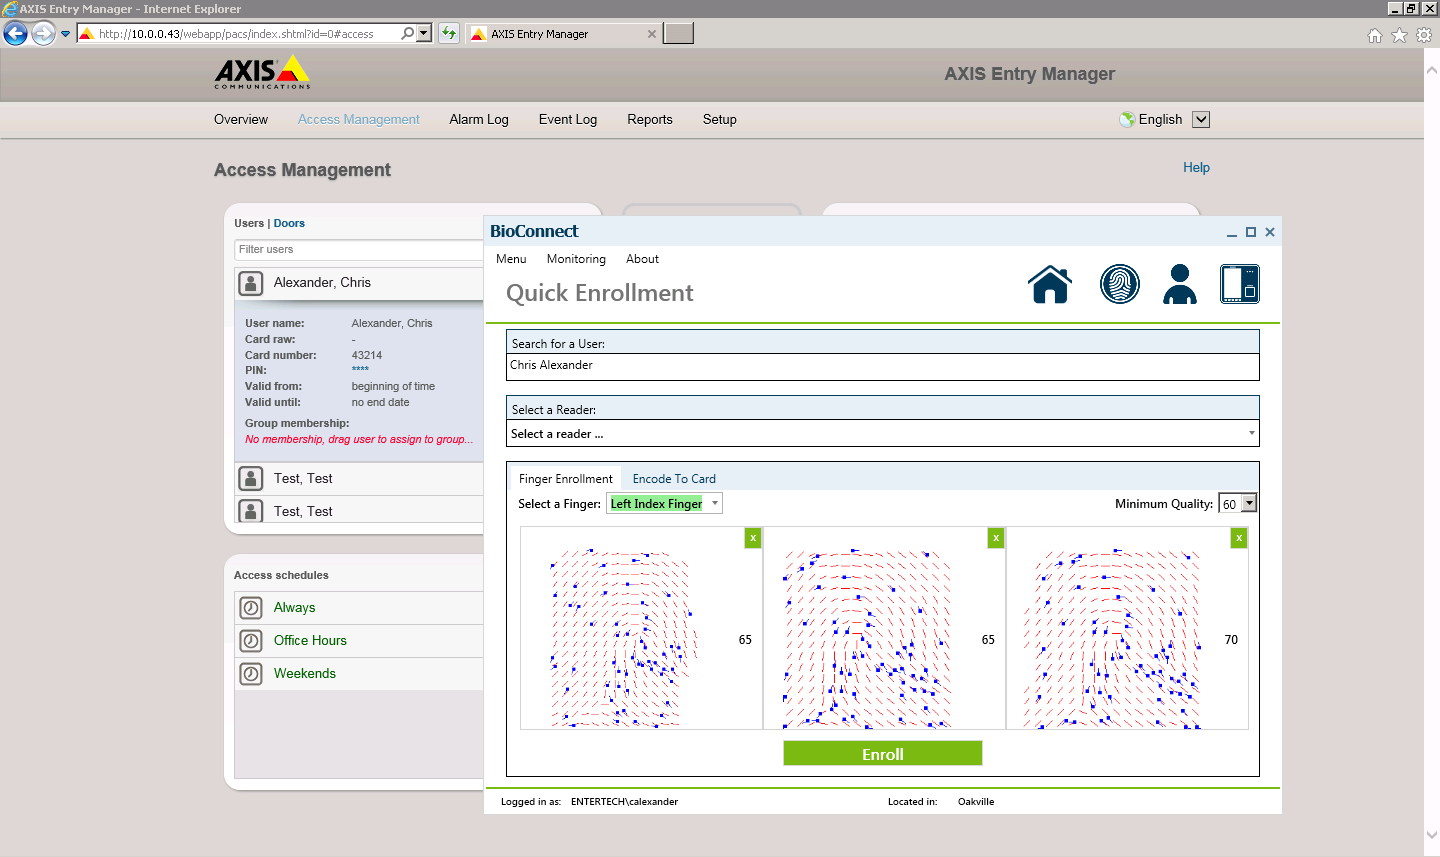Click the Always schedule clock icon
Screen dimensions: 1440x857
pos(251,608)
